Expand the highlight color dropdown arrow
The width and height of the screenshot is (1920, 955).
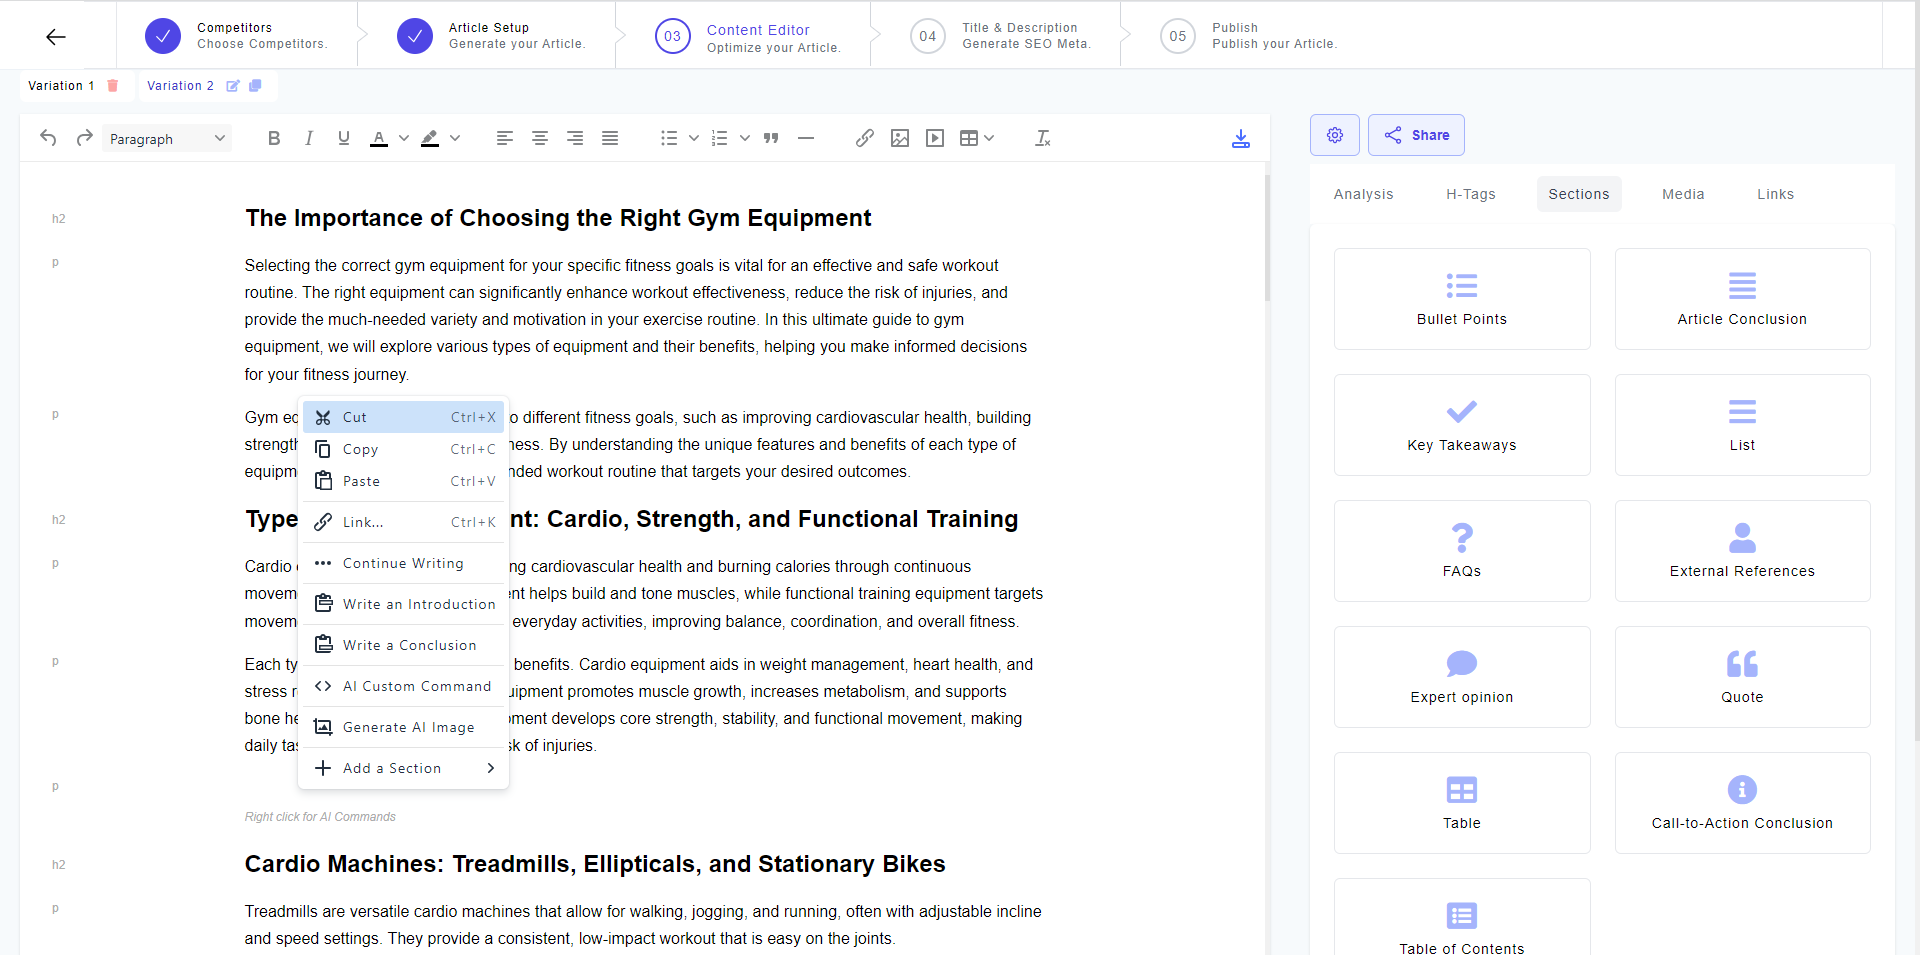click(457, 138)
